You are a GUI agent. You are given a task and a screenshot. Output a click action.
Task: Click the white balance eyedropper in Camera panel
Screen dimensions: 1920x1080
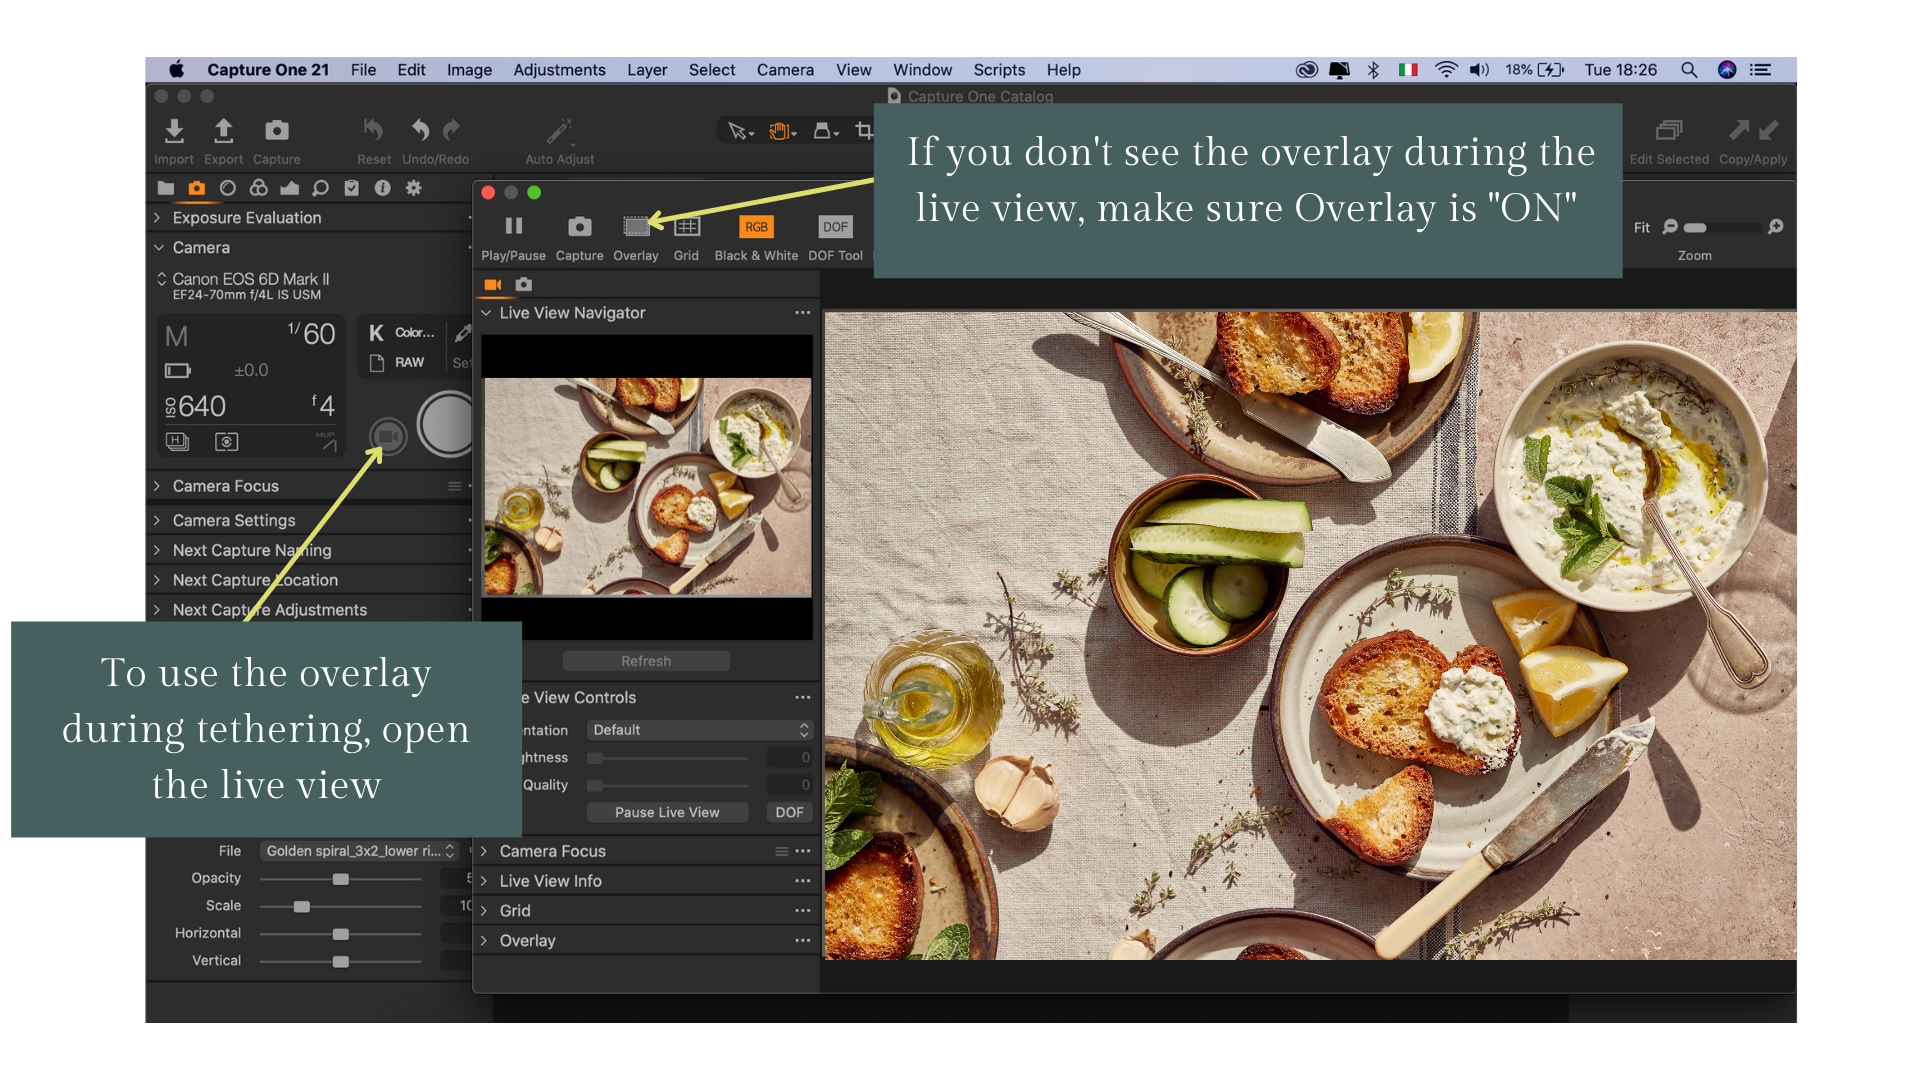point(462,333)
